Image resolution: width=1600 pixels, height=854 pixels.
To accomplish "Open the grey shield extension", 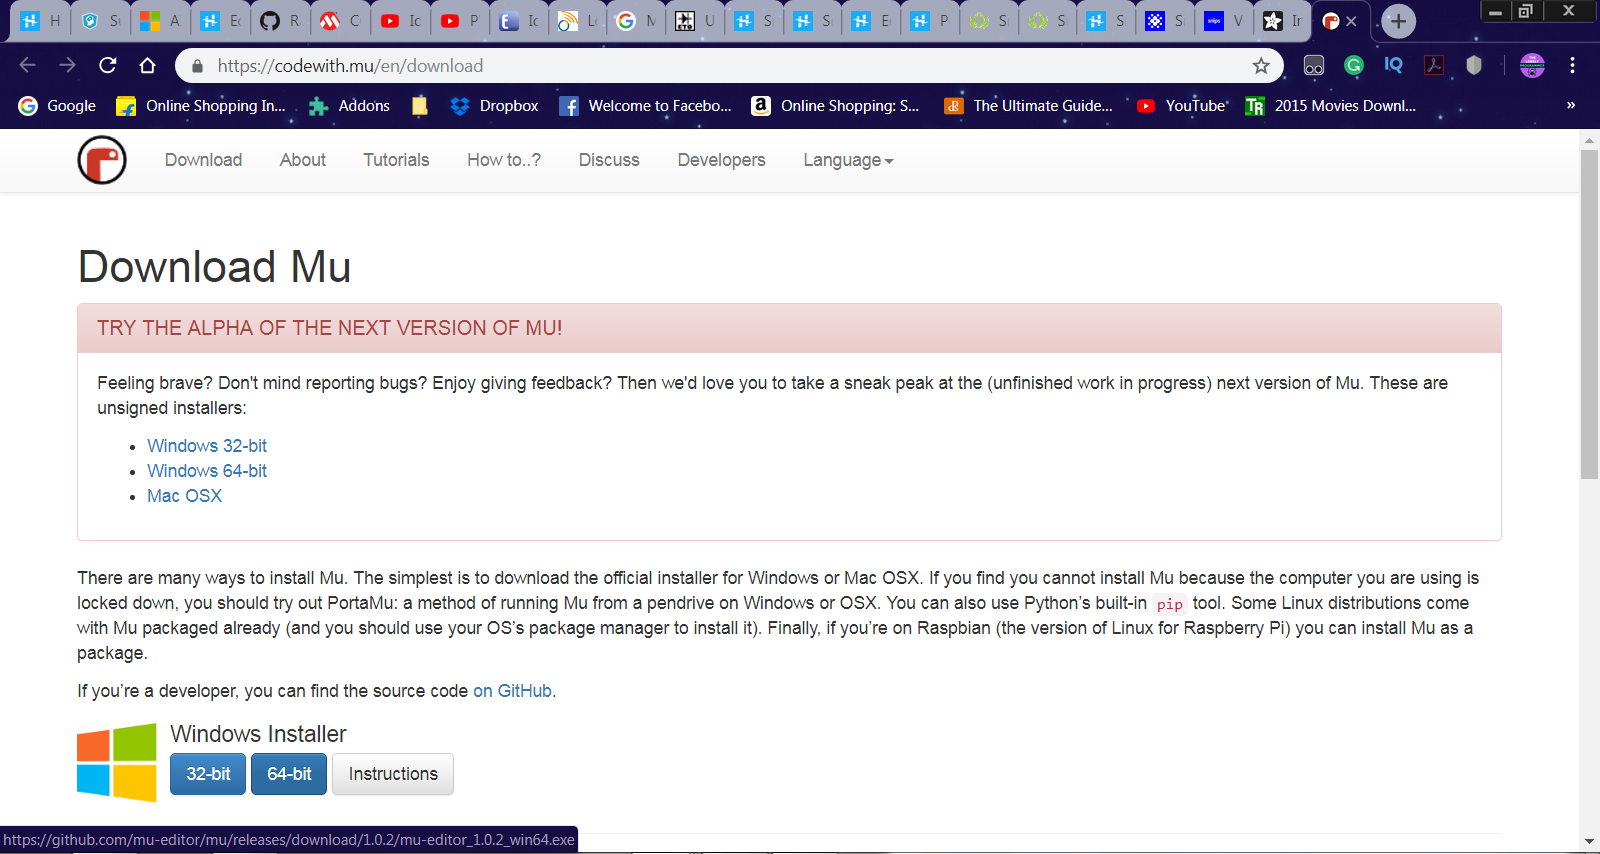I will click(x=1474, y=65).
